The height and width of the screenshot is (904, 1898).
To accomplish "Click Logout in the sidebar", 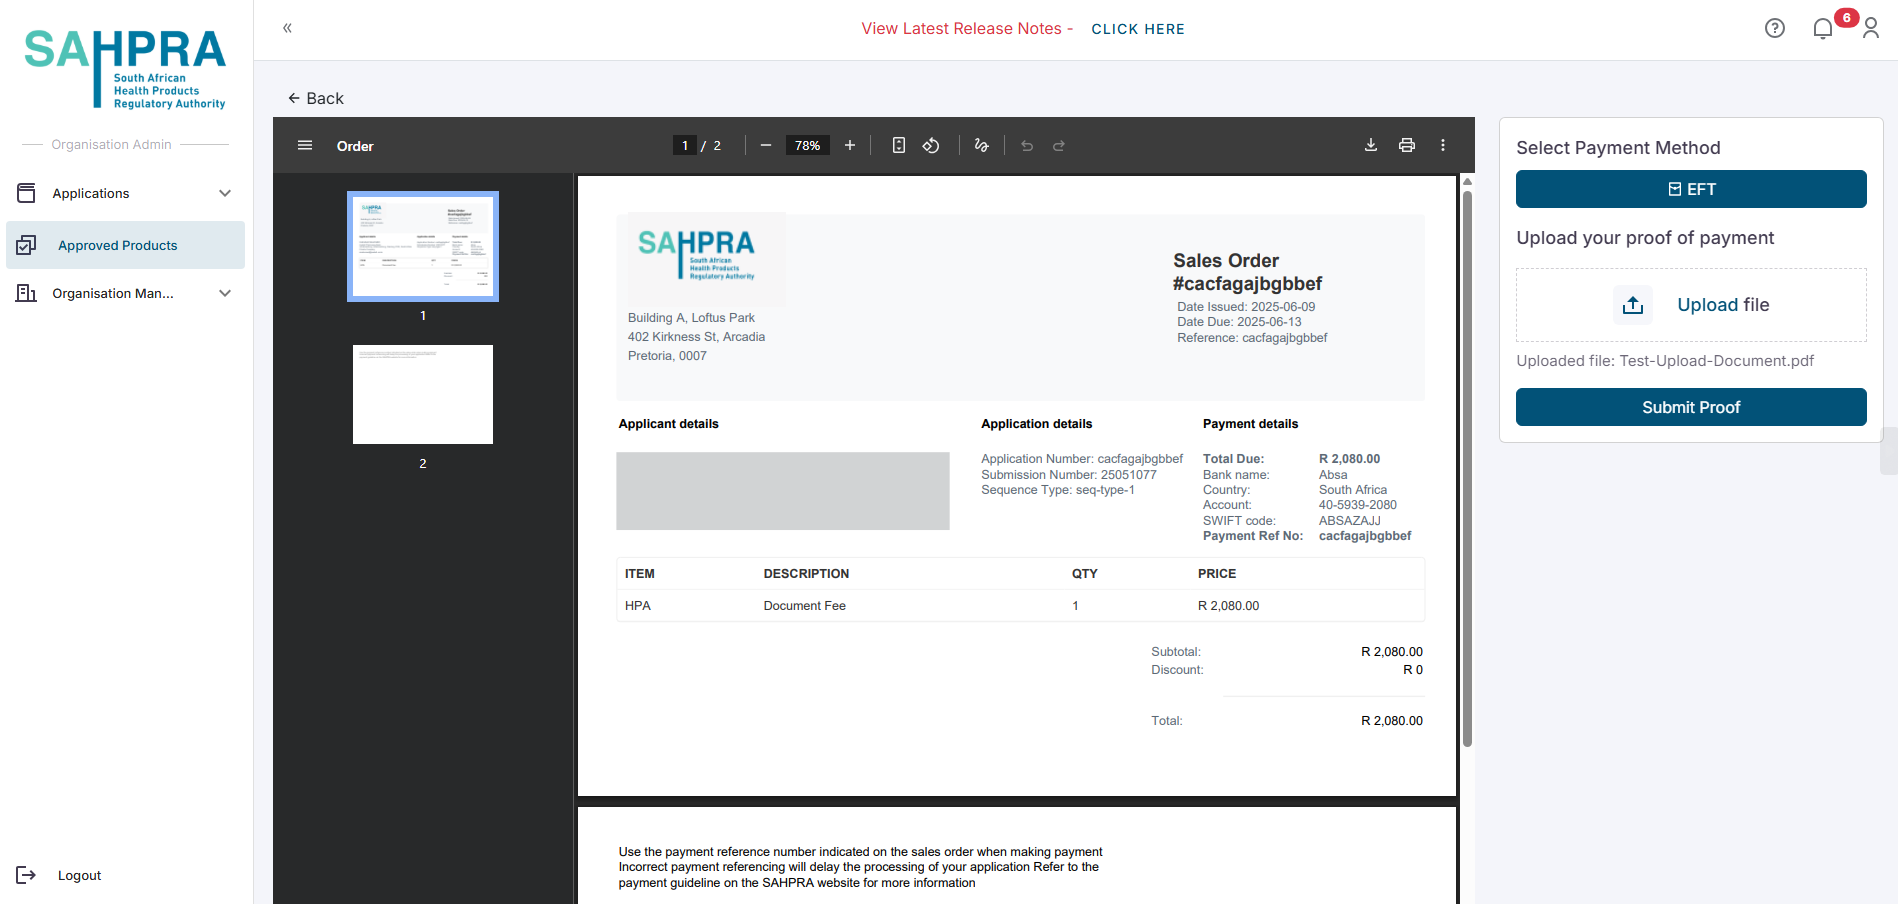I will pos(79,875).
